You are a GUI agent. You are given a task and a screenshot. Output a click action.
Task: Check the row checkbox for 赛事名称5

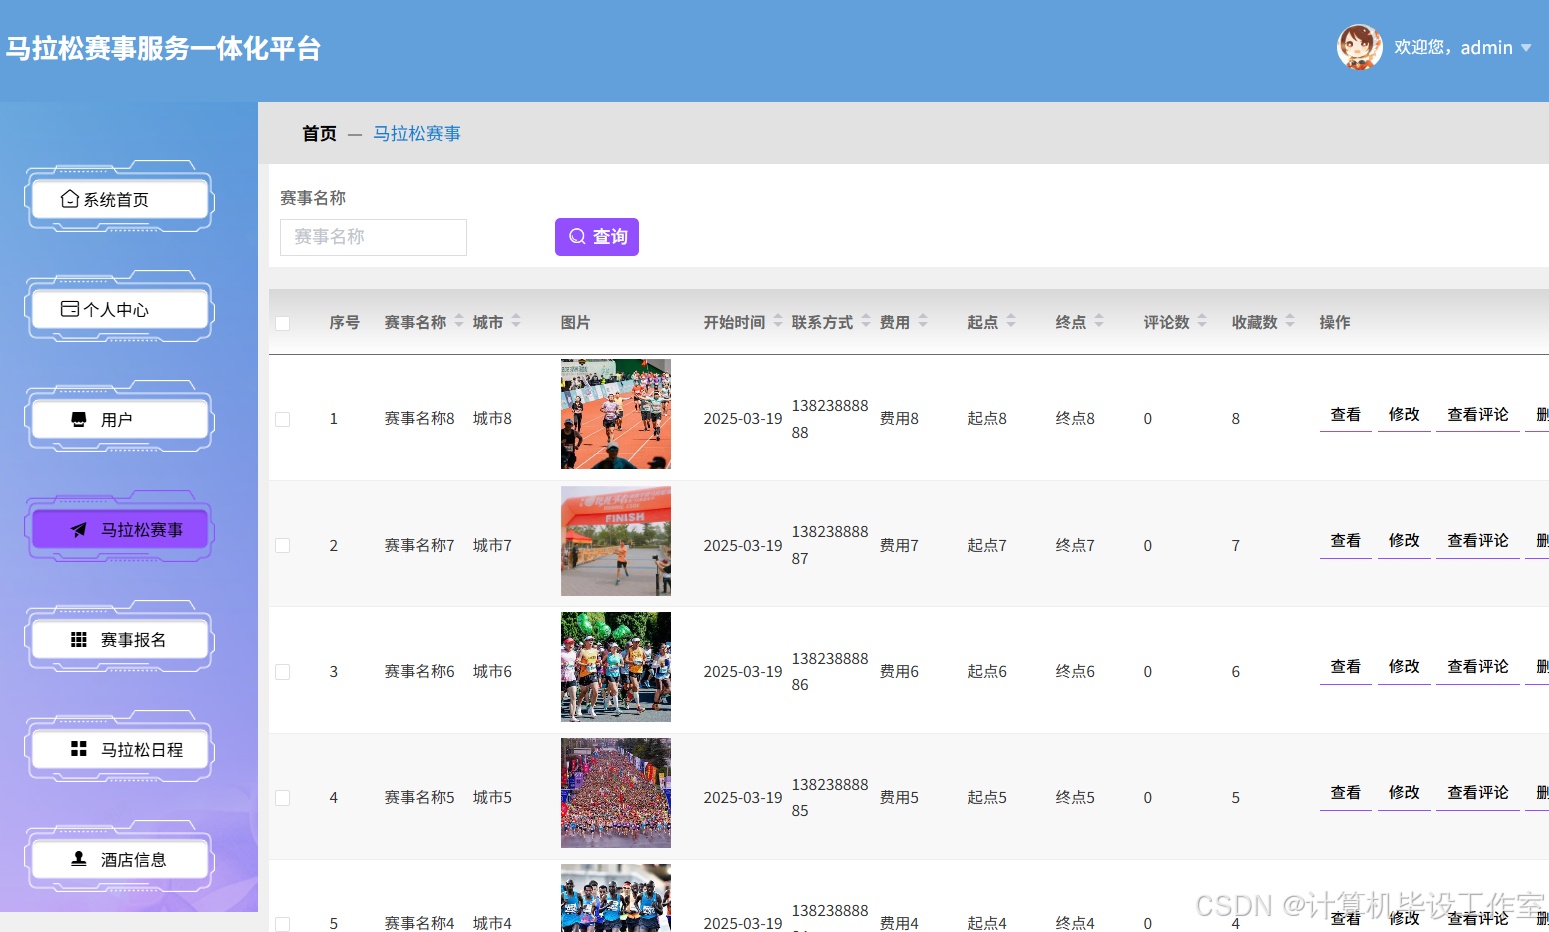(x=283, y=798)
